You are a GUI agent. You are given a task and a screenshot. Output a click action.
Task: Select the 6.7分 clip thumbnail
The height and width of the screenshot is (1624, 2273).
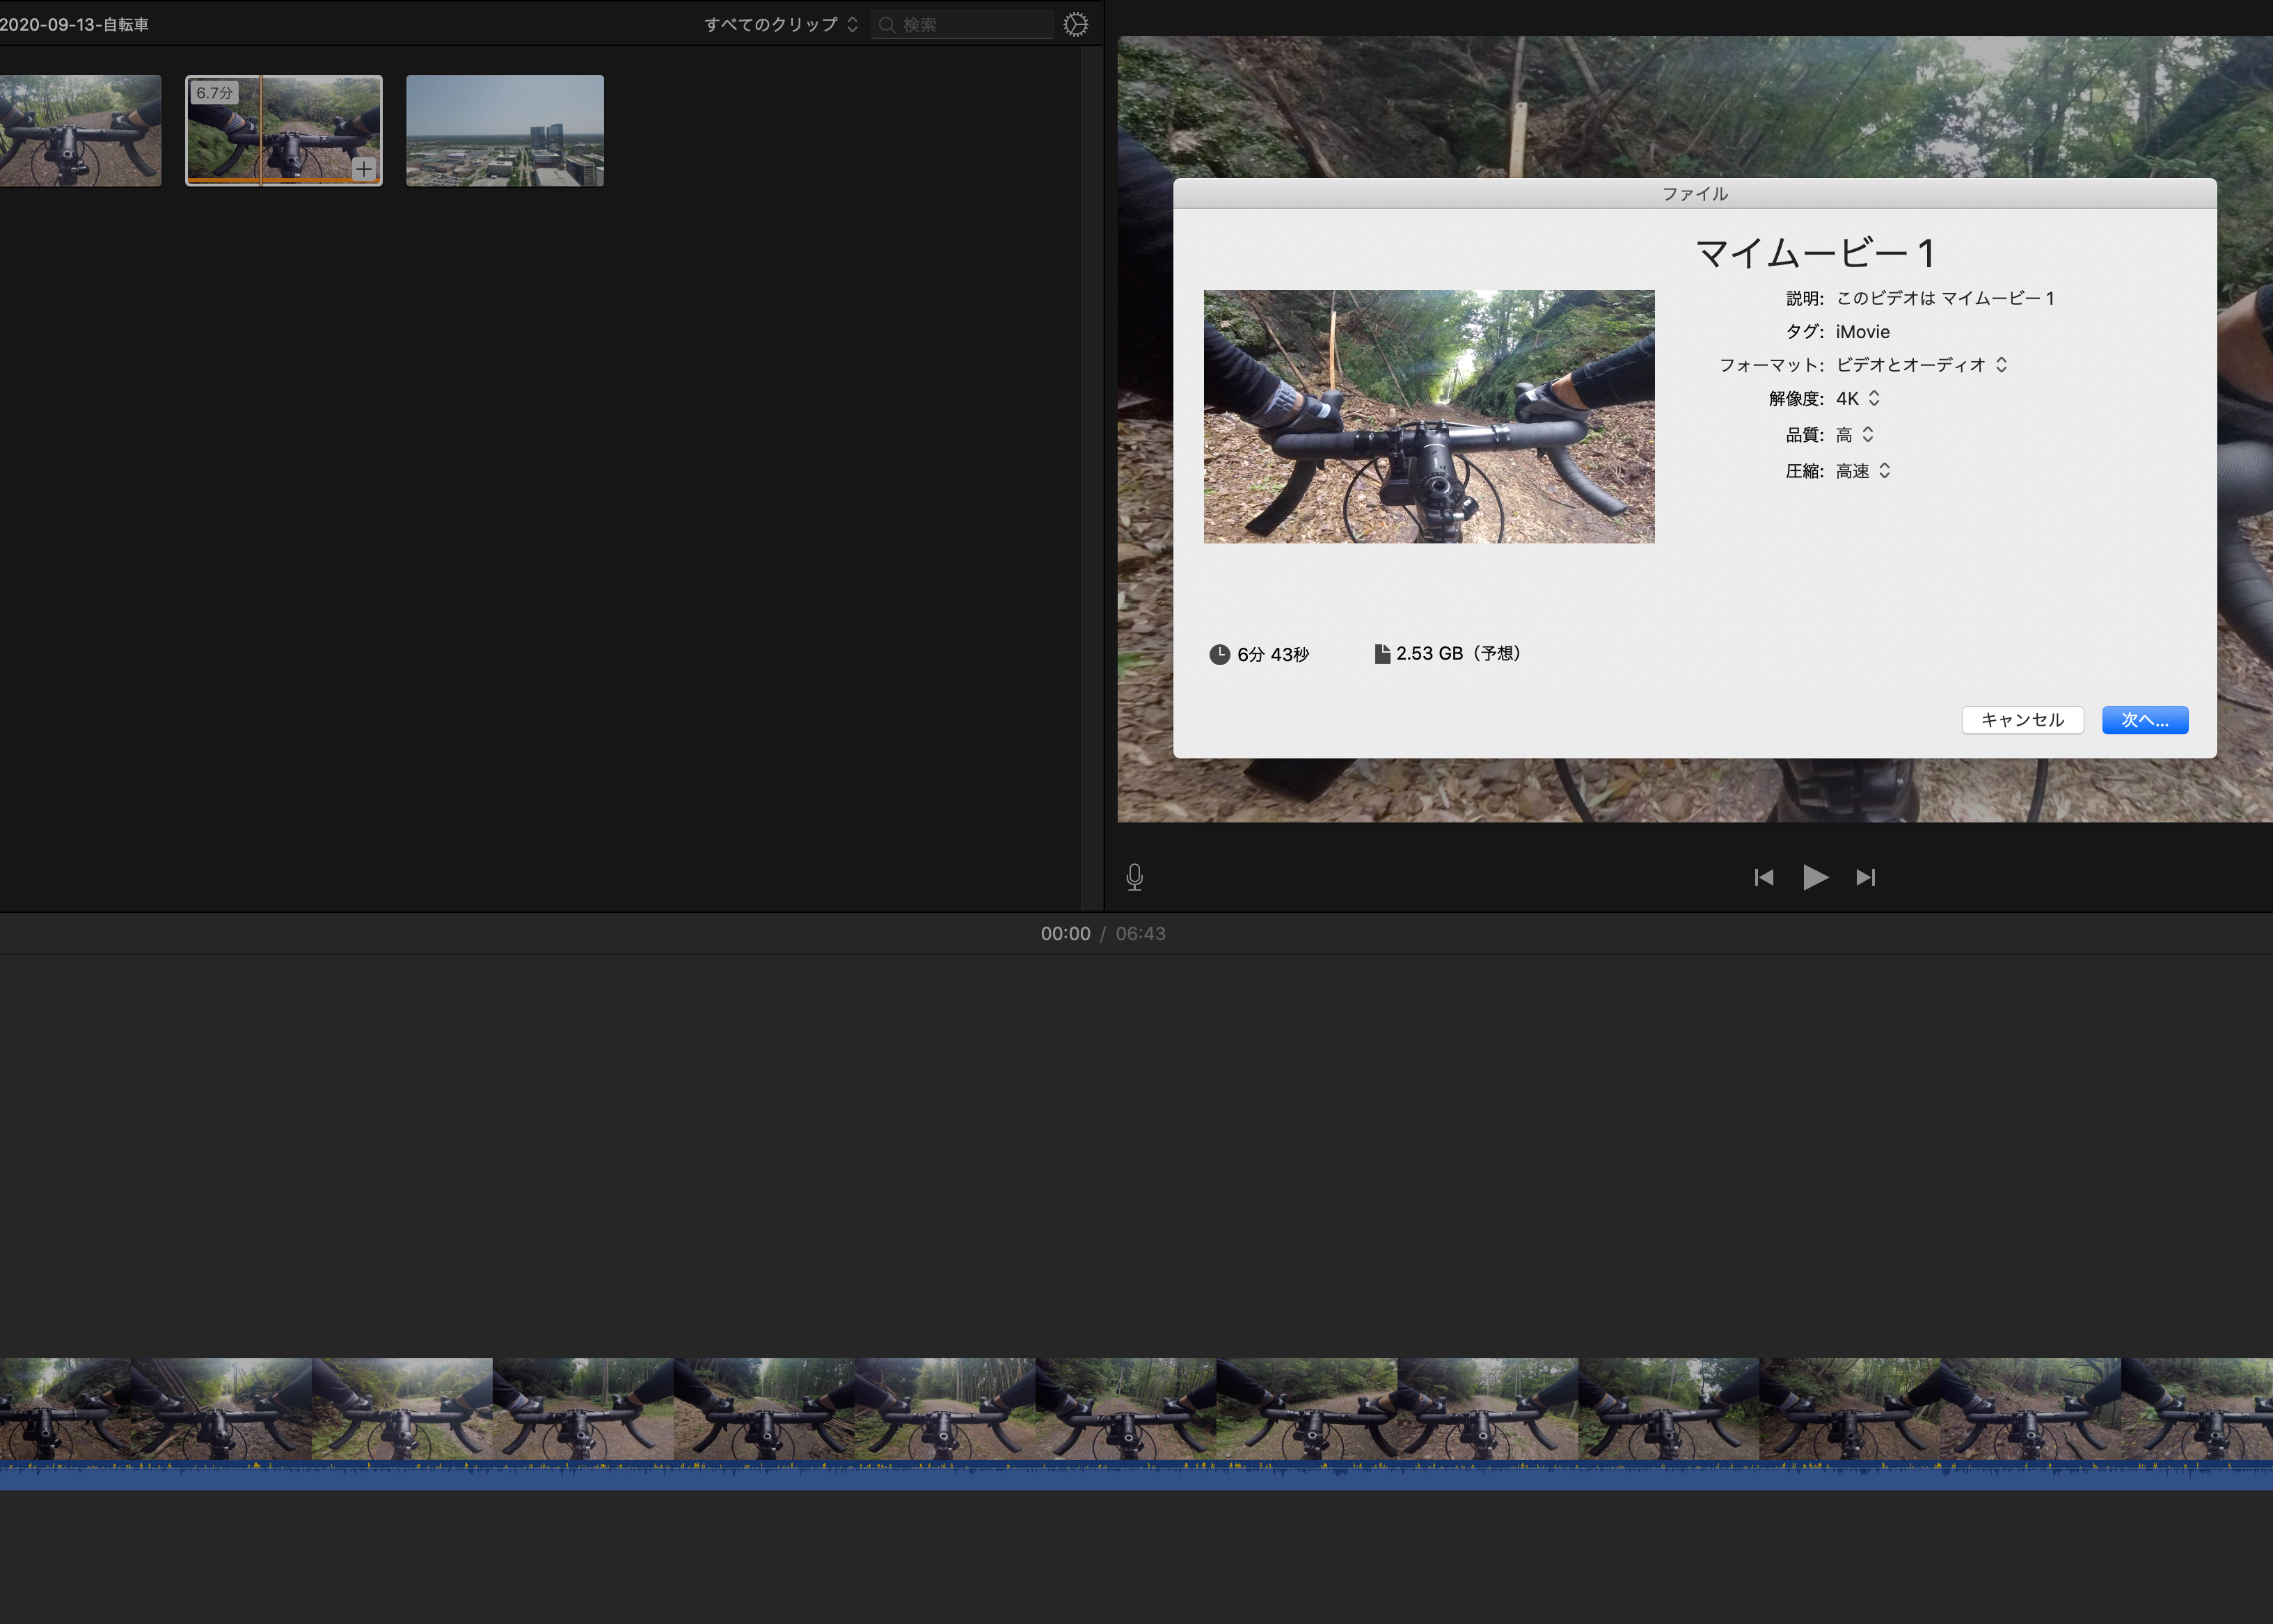tap(284, 130)
